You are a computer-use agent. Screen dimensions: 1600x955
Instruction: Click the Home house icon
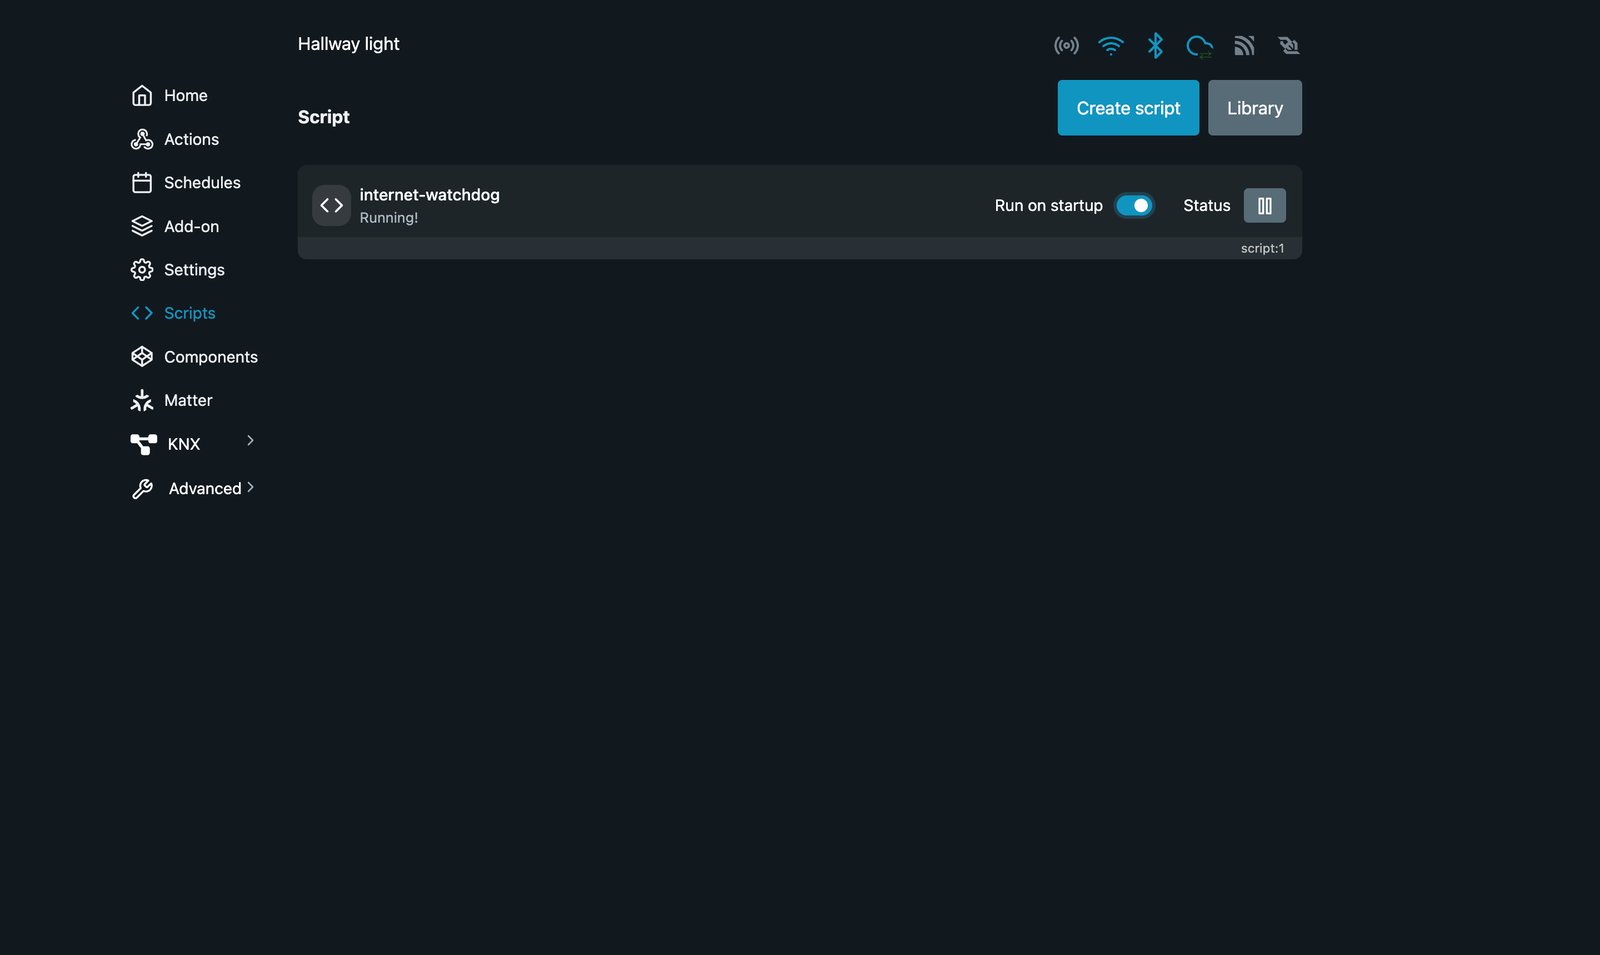[142, 95]
